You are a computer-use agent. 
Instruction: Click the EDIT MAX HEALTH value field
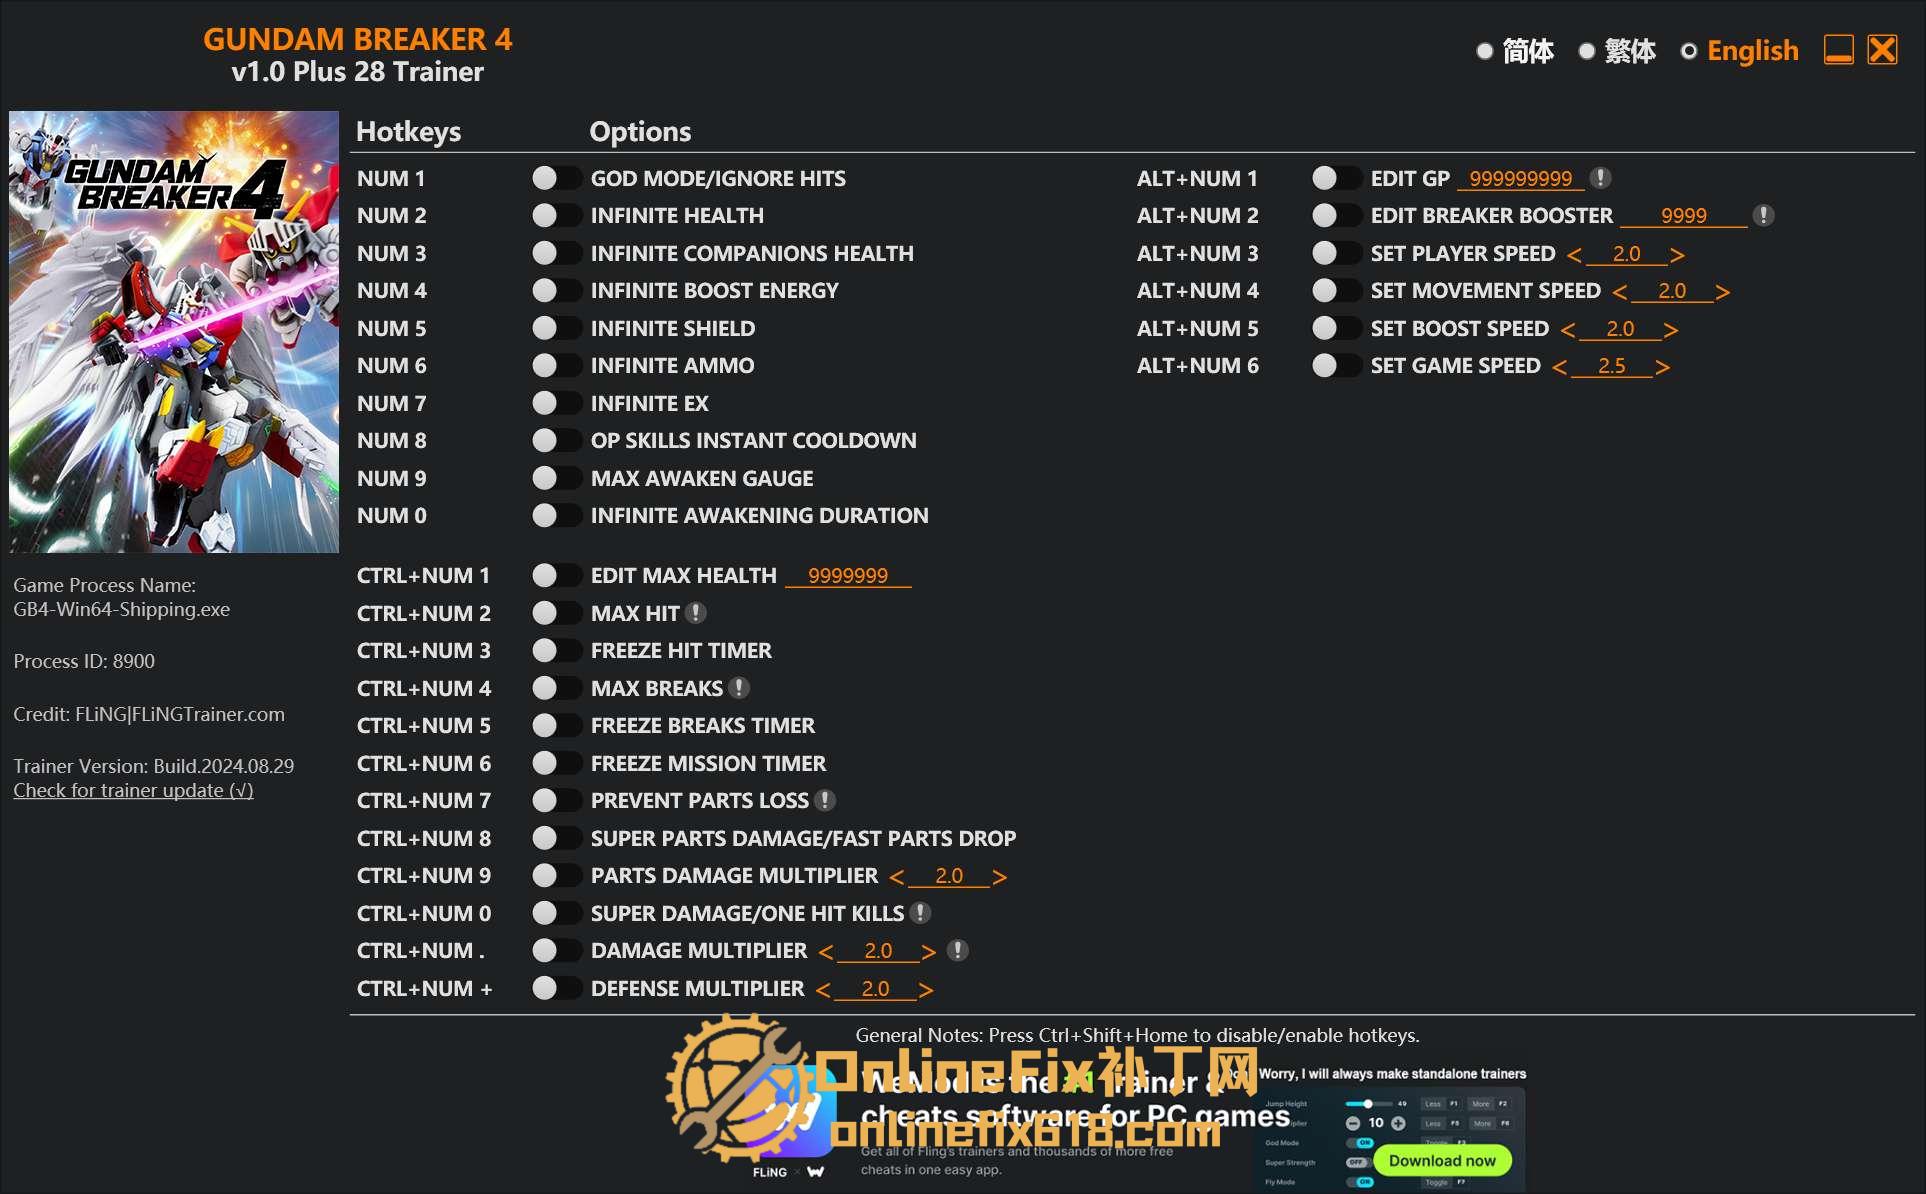pos(848,576)
